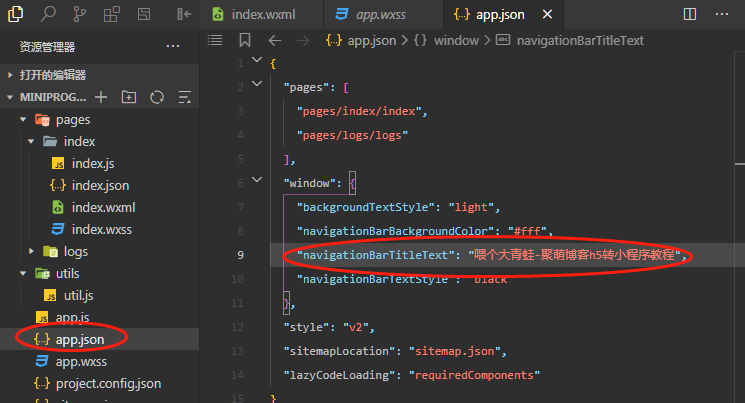Screen dimensions: 745x403
Task: Click the window breadcrumb segment
Action: tap(449, 40)
